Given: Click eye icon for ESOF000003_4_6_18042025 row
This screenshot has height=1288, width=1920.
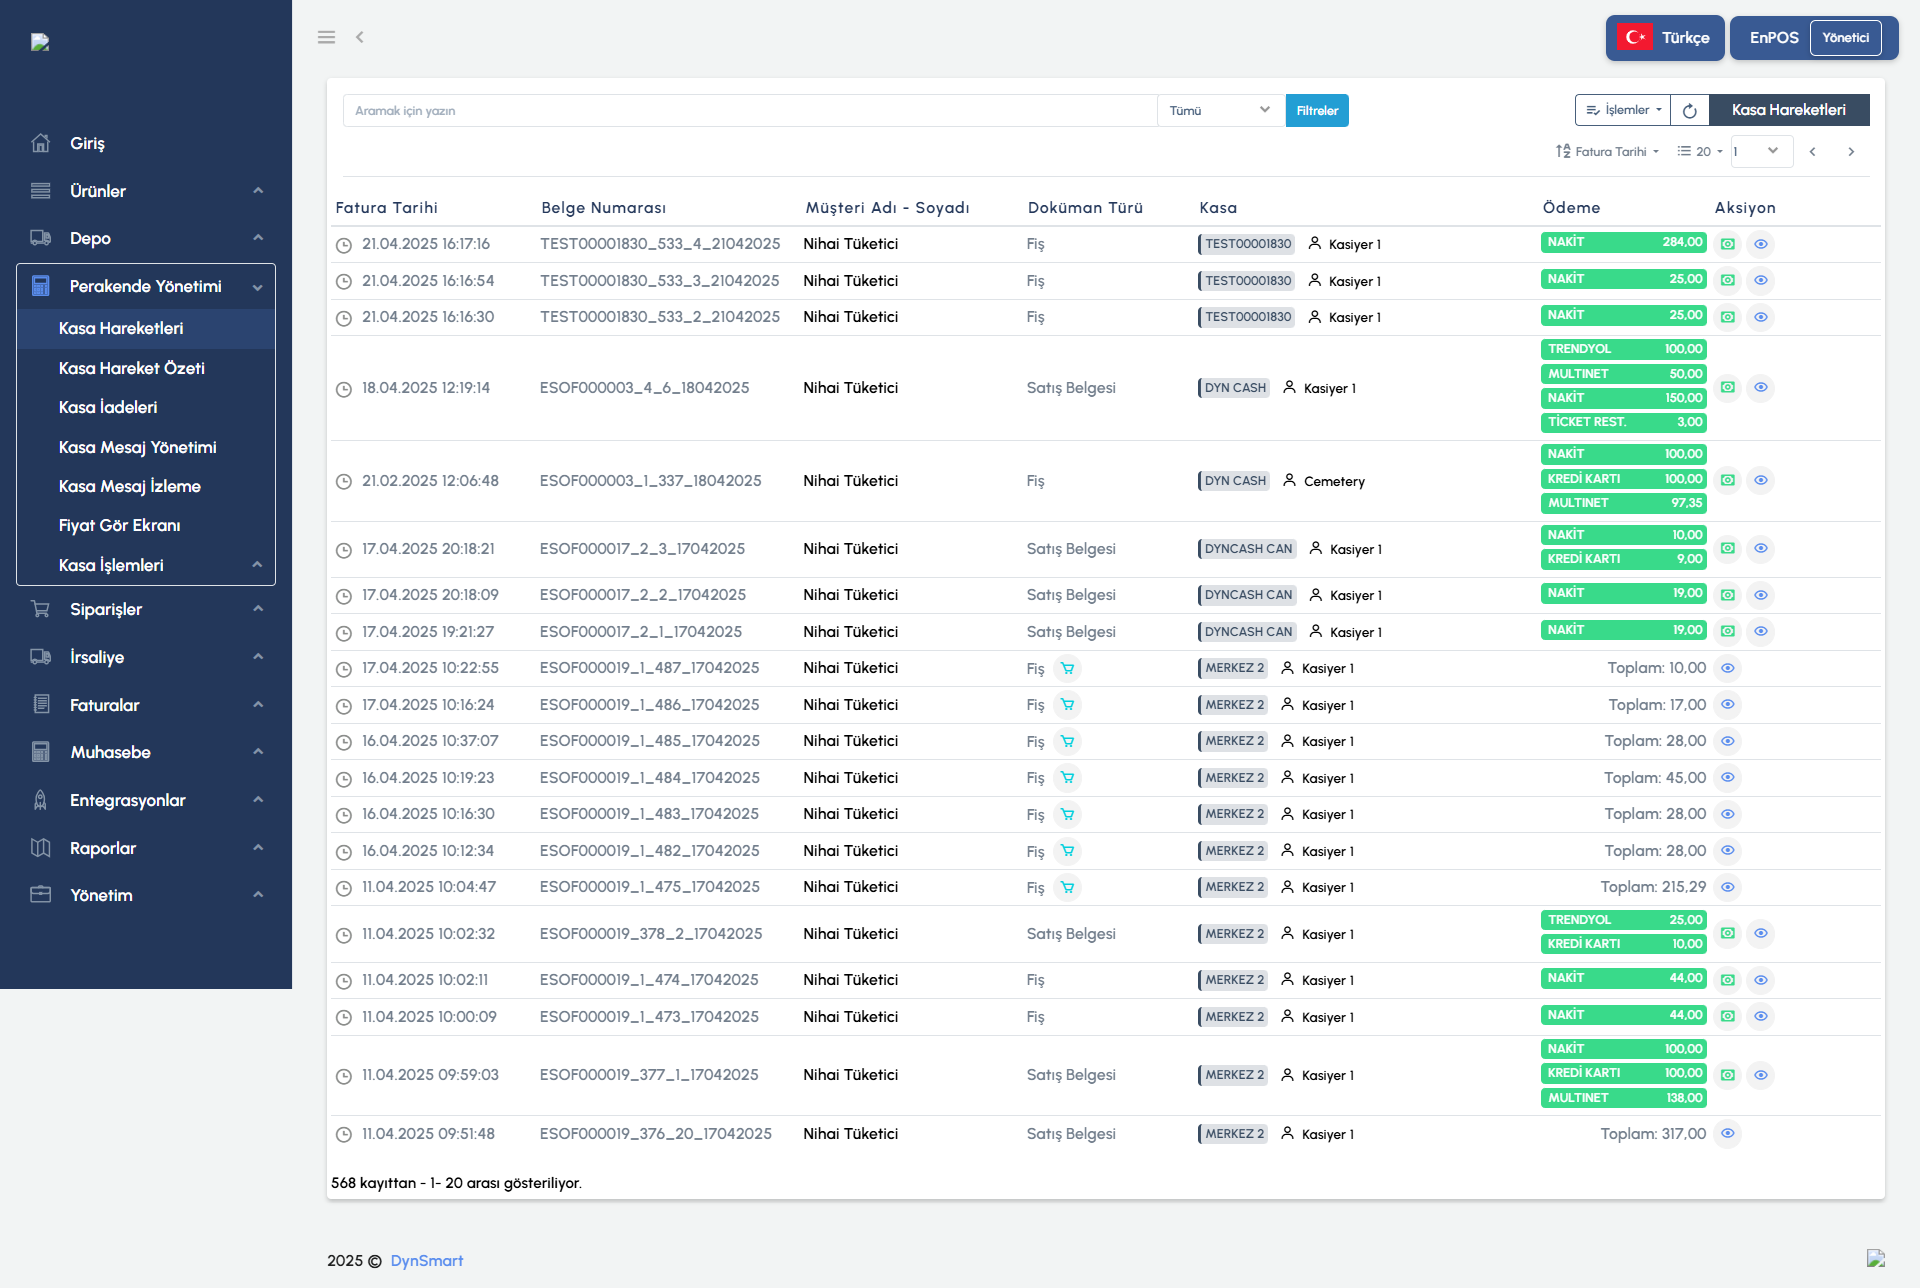Looking at the screenshot, I should tap(1761, 388).
